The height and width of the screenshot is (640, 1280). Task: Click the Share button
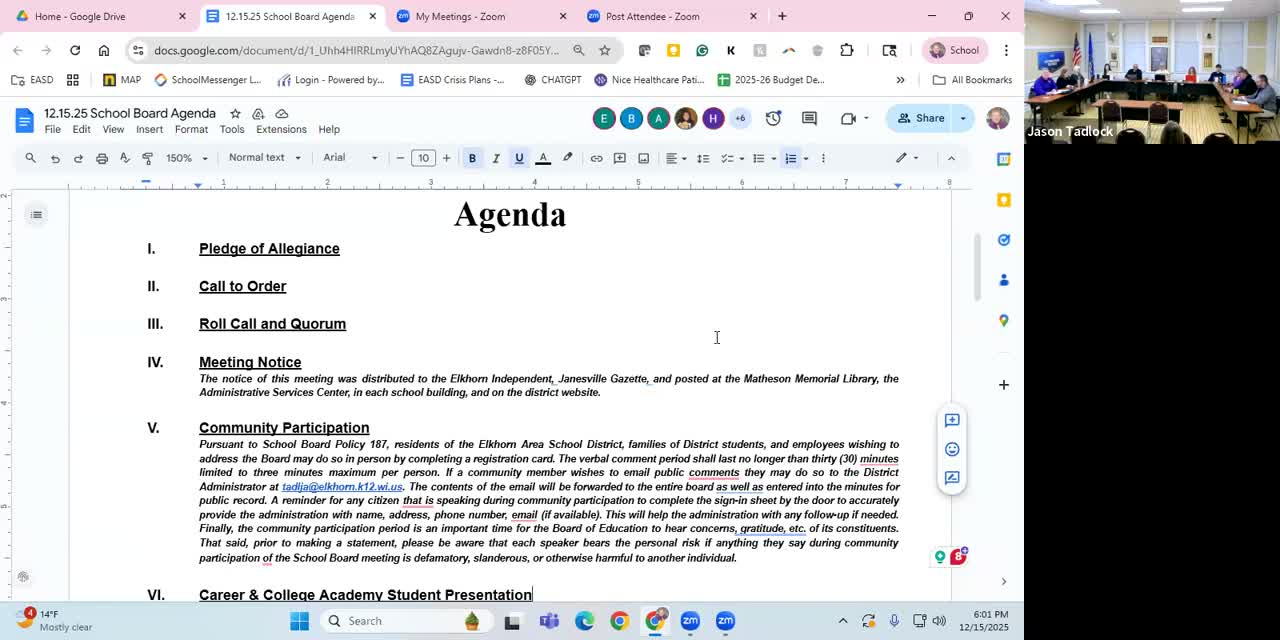pos(921,118)
